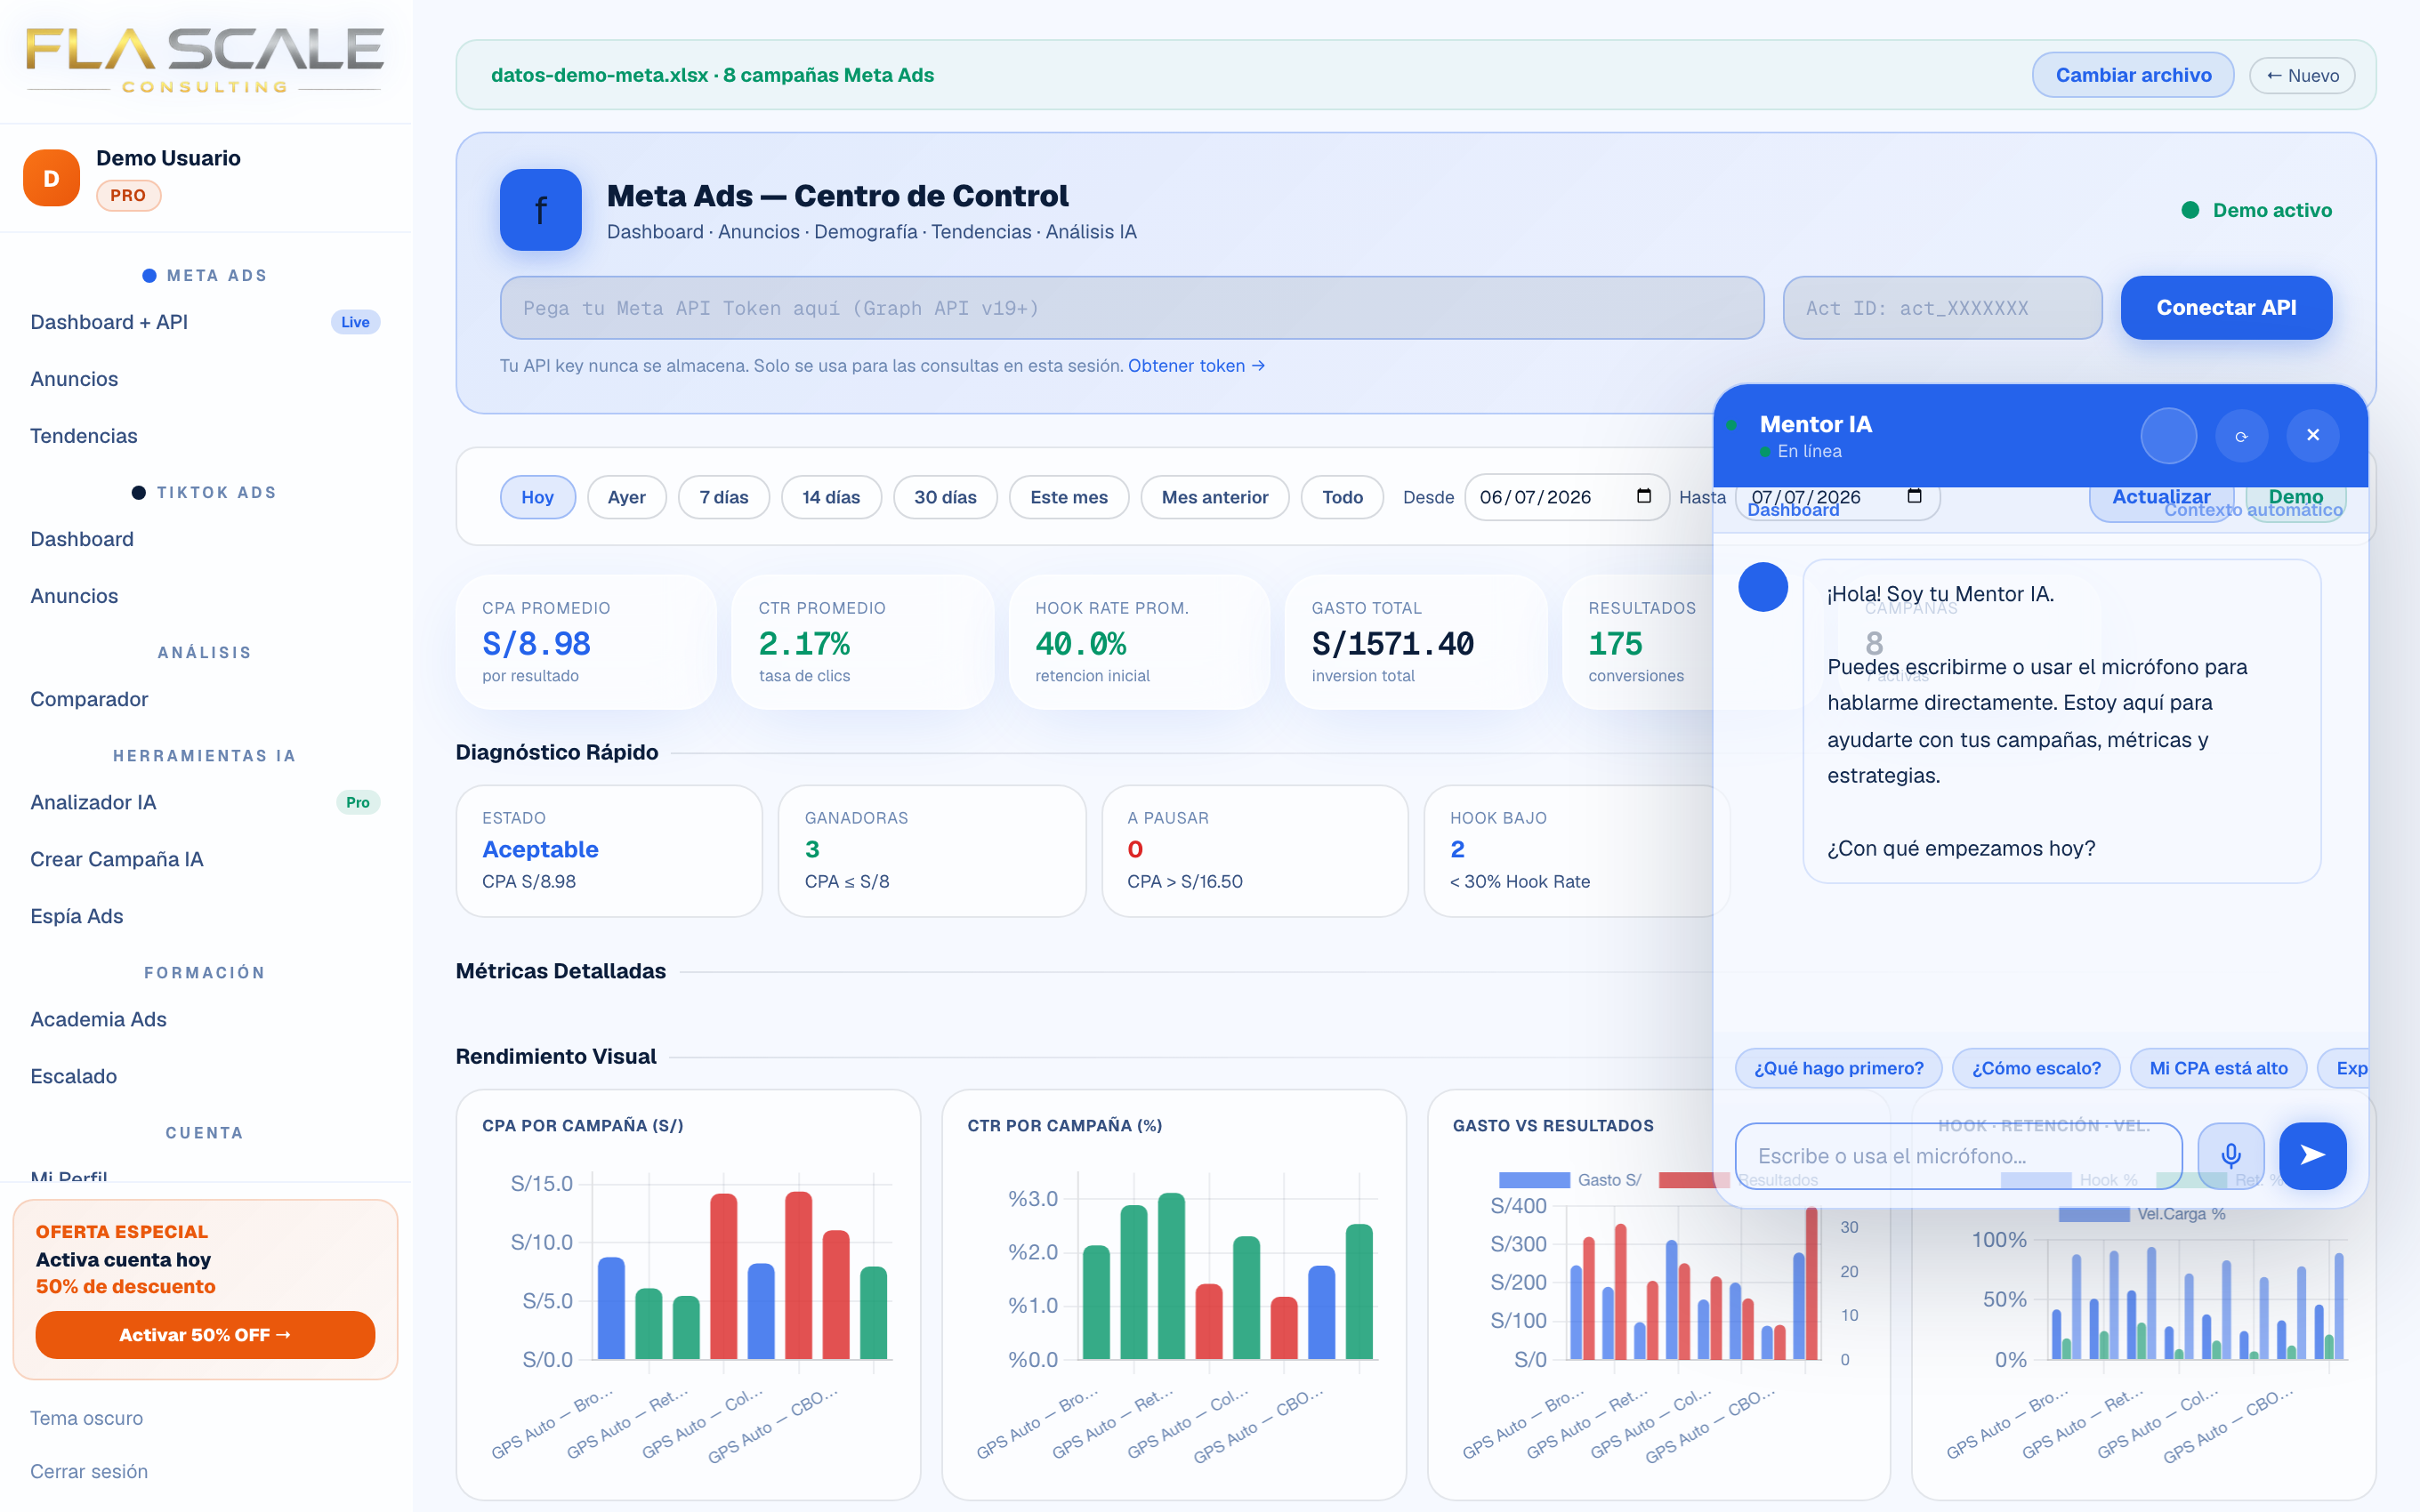The width and height of the screenshot is (2420, 1512).
Task: Click the Gasto Total value S/1571.40
Action: pos(1393,644)
